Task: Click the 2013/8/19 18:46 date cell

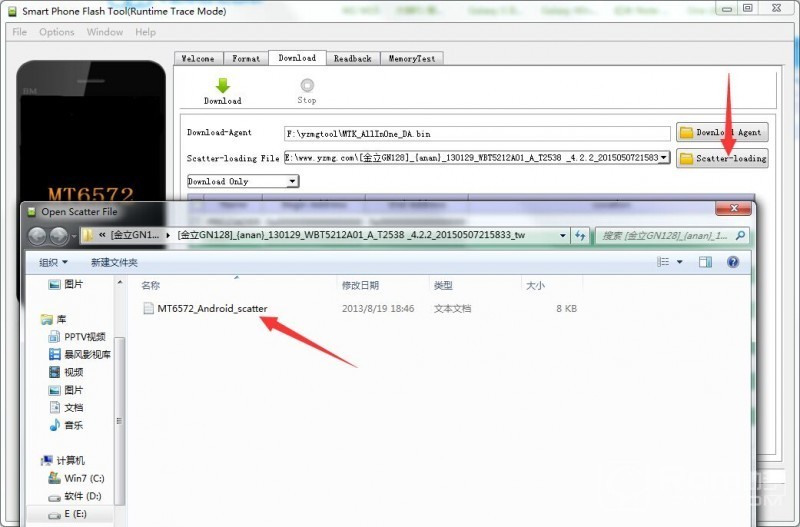Action: pyautogui.click(x=378, y=308)
